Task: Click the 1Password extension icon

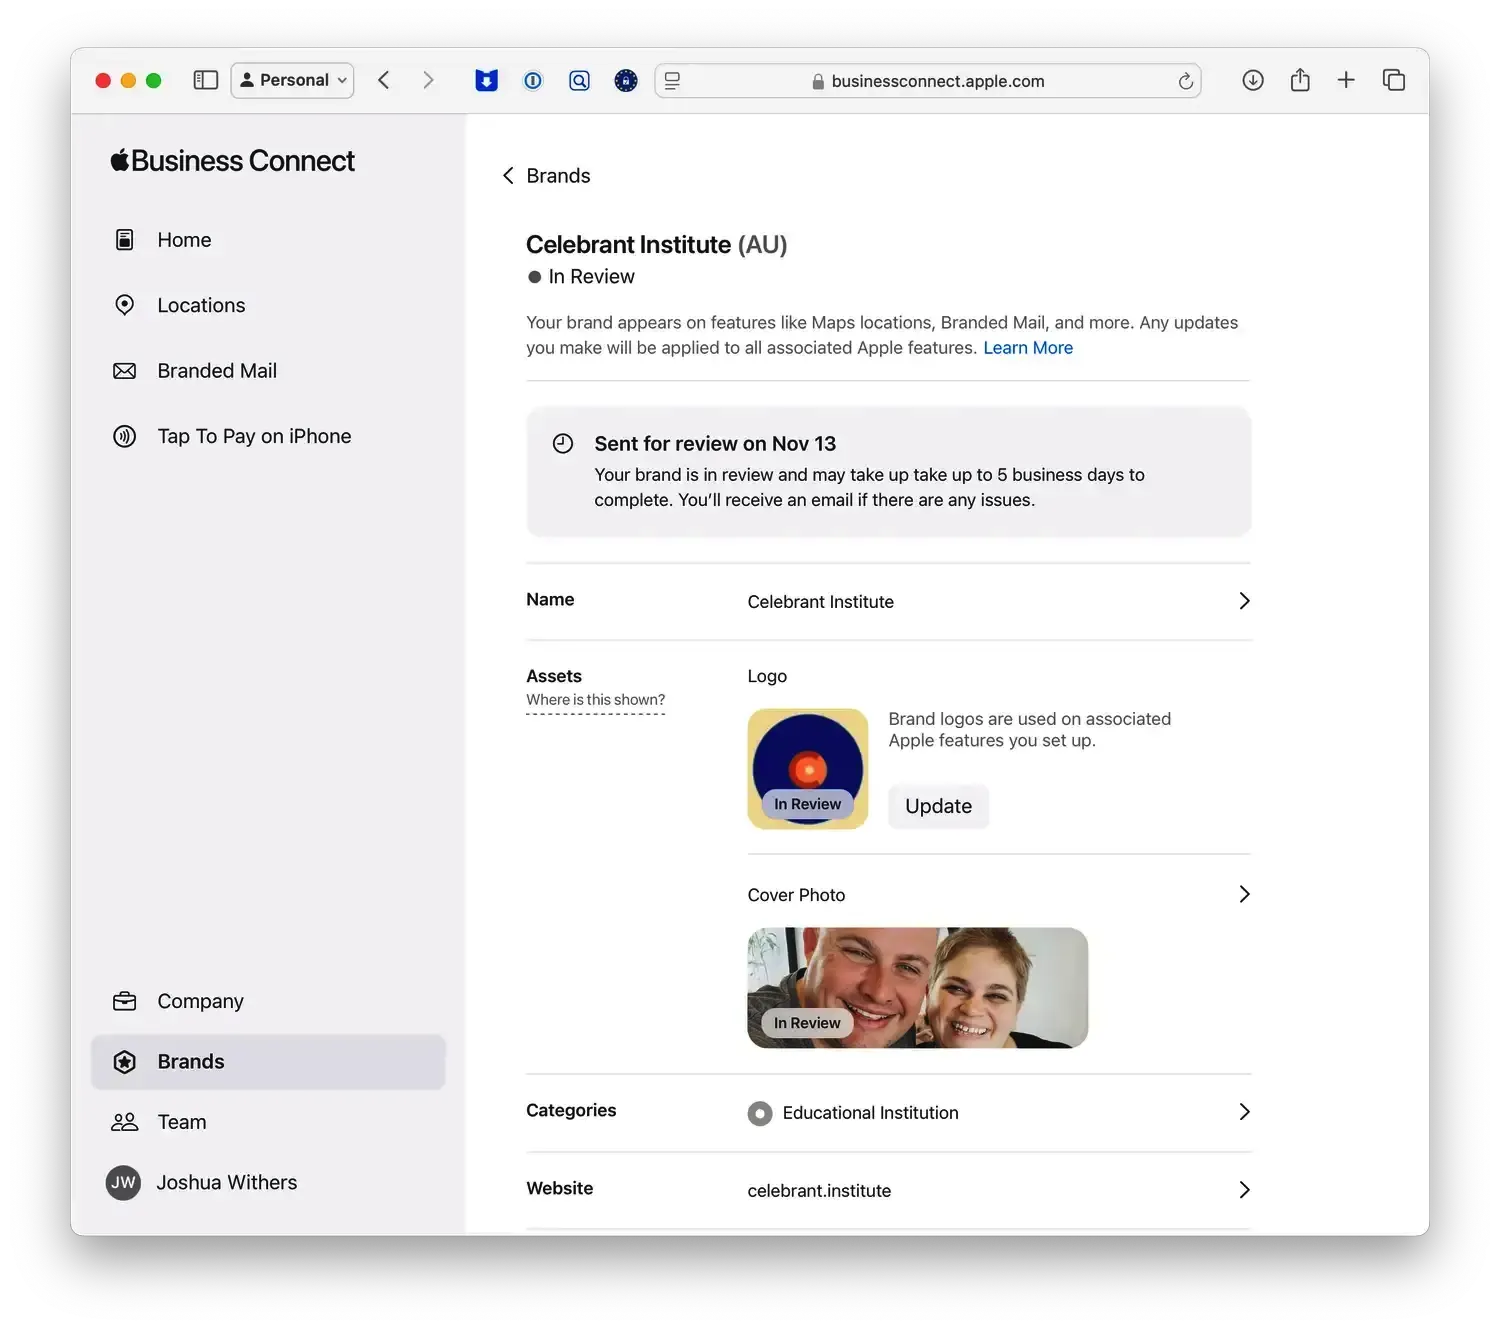Action: coord(533,81)
